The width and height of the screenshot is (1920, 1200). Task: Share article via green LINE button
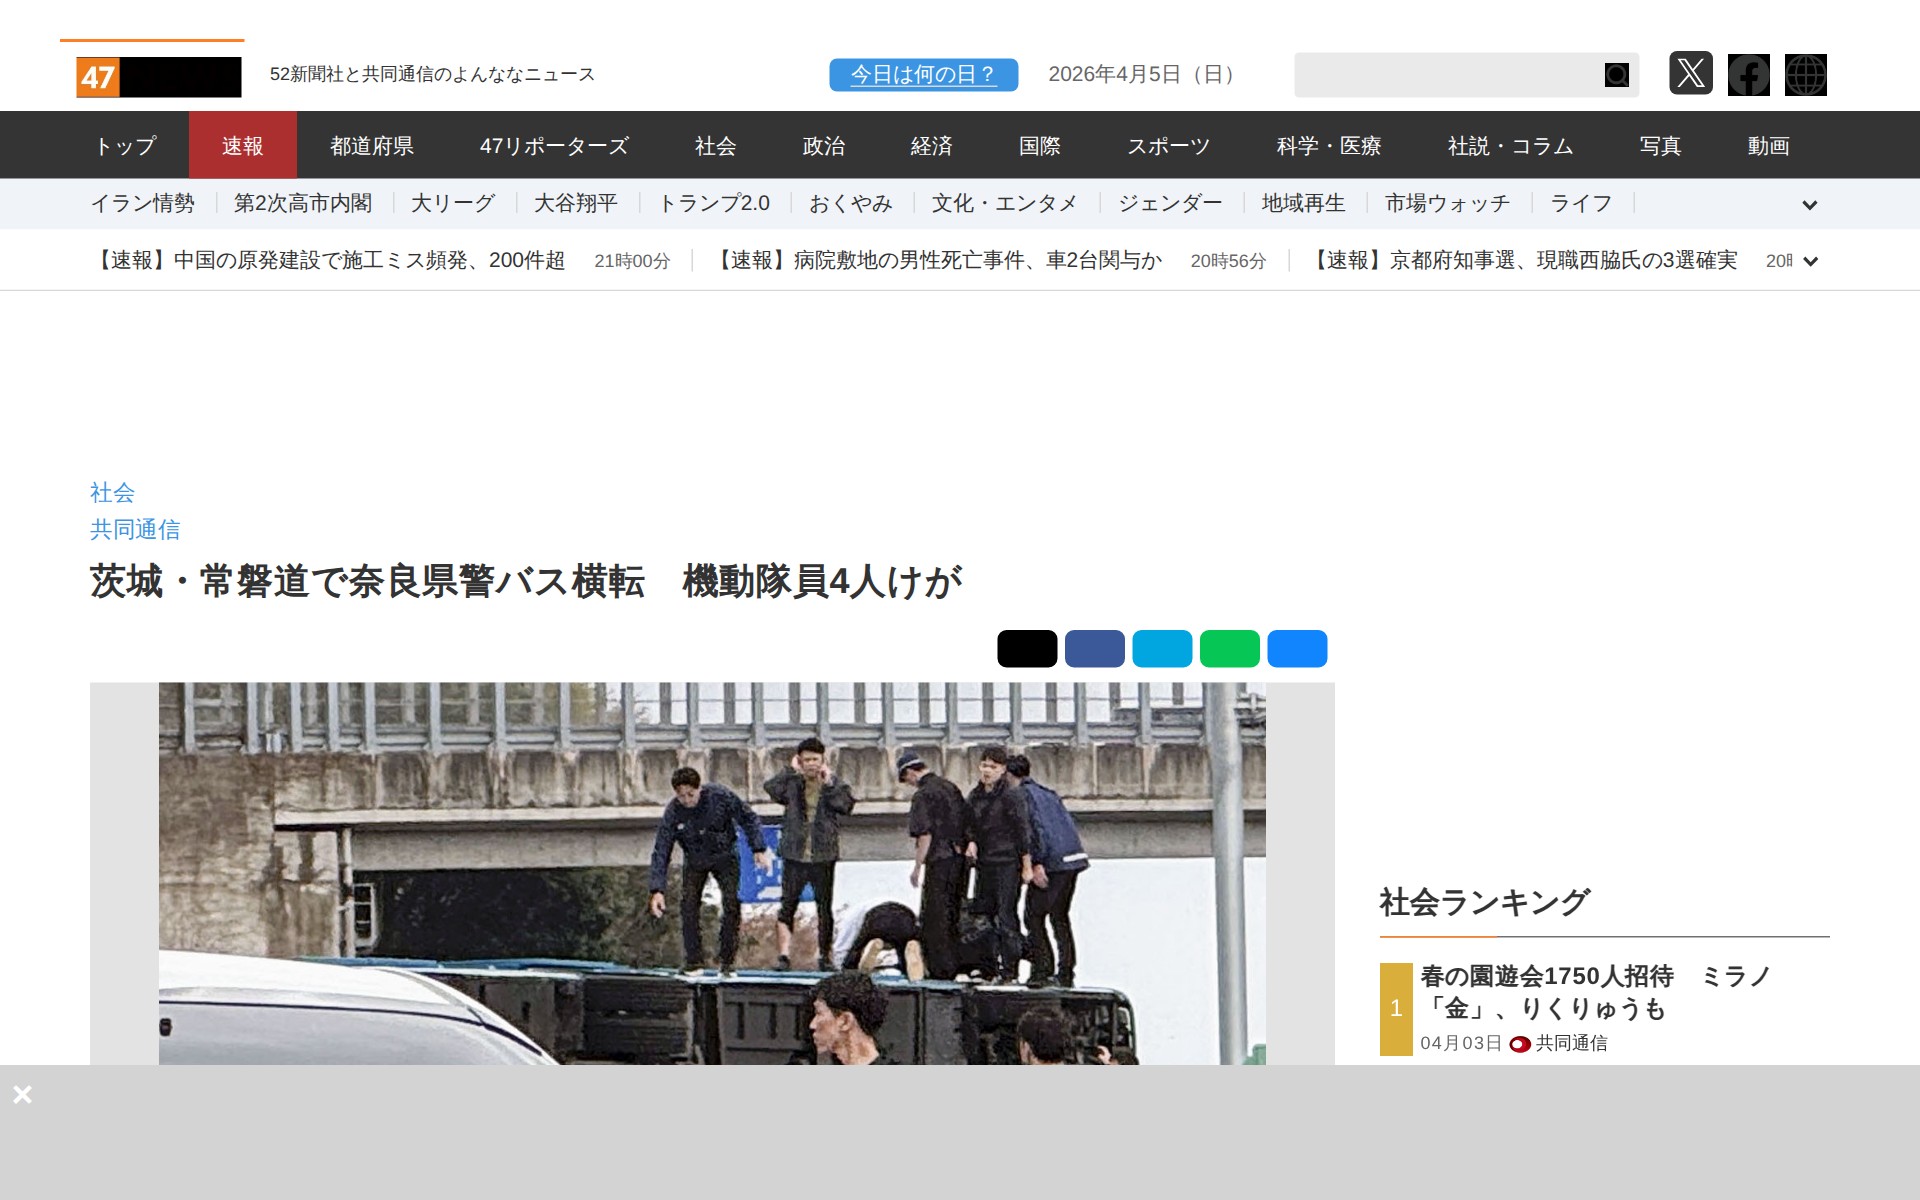click(1229, 648)
